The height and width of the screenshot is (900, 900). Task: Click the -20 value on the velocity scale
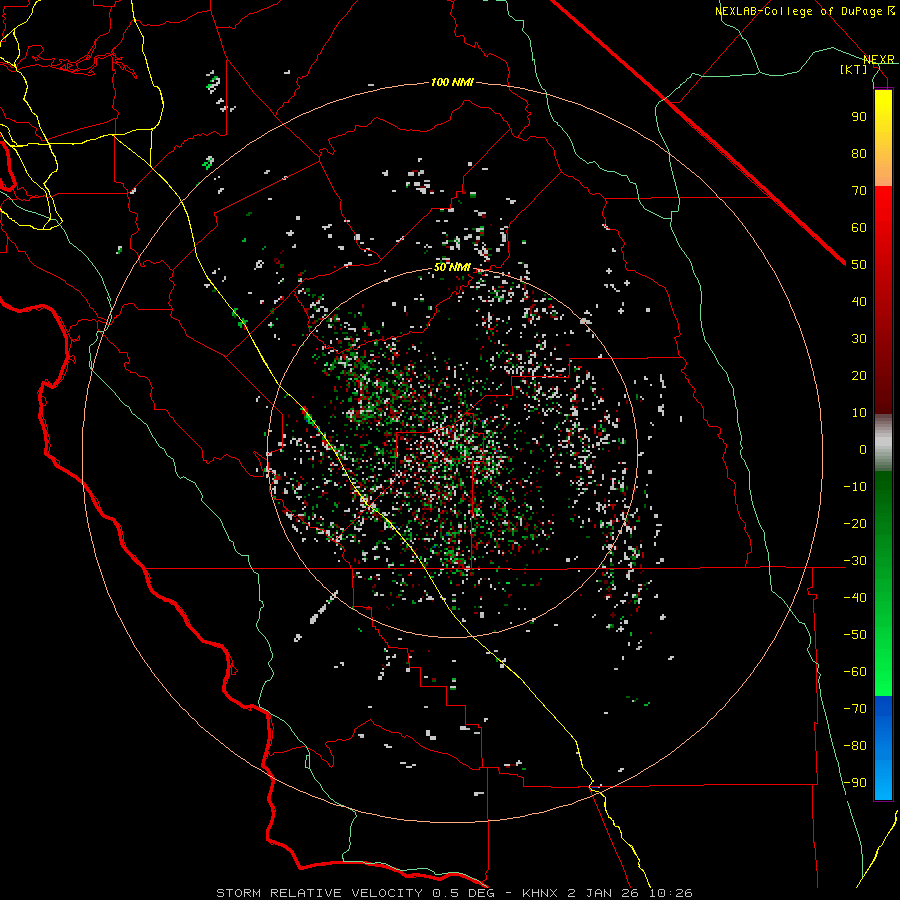tap(855, 524)
